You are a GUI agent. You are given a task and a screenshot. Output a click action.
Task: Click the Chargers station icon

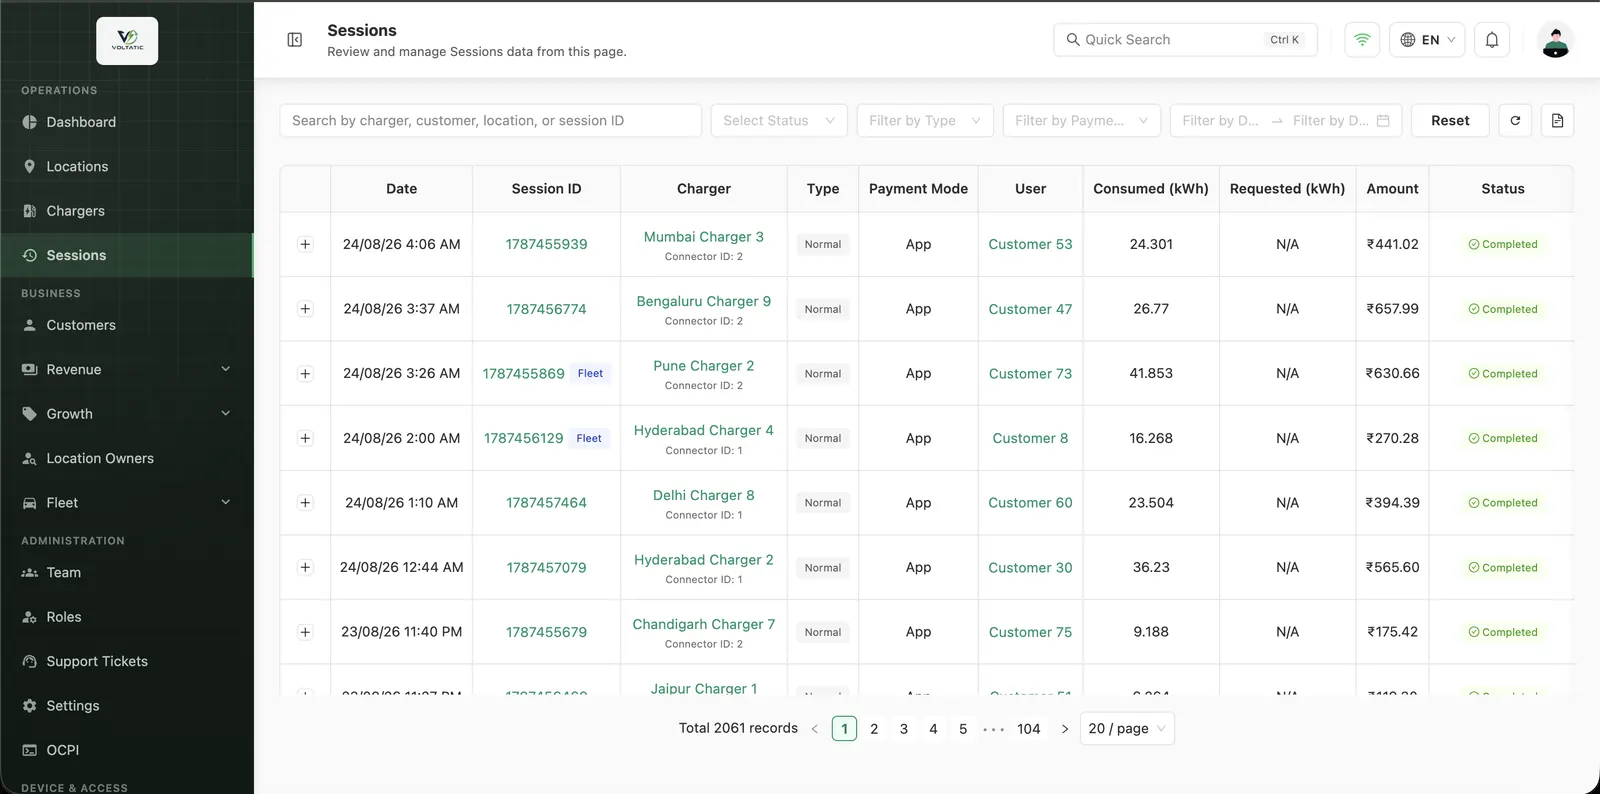point(30,211)
